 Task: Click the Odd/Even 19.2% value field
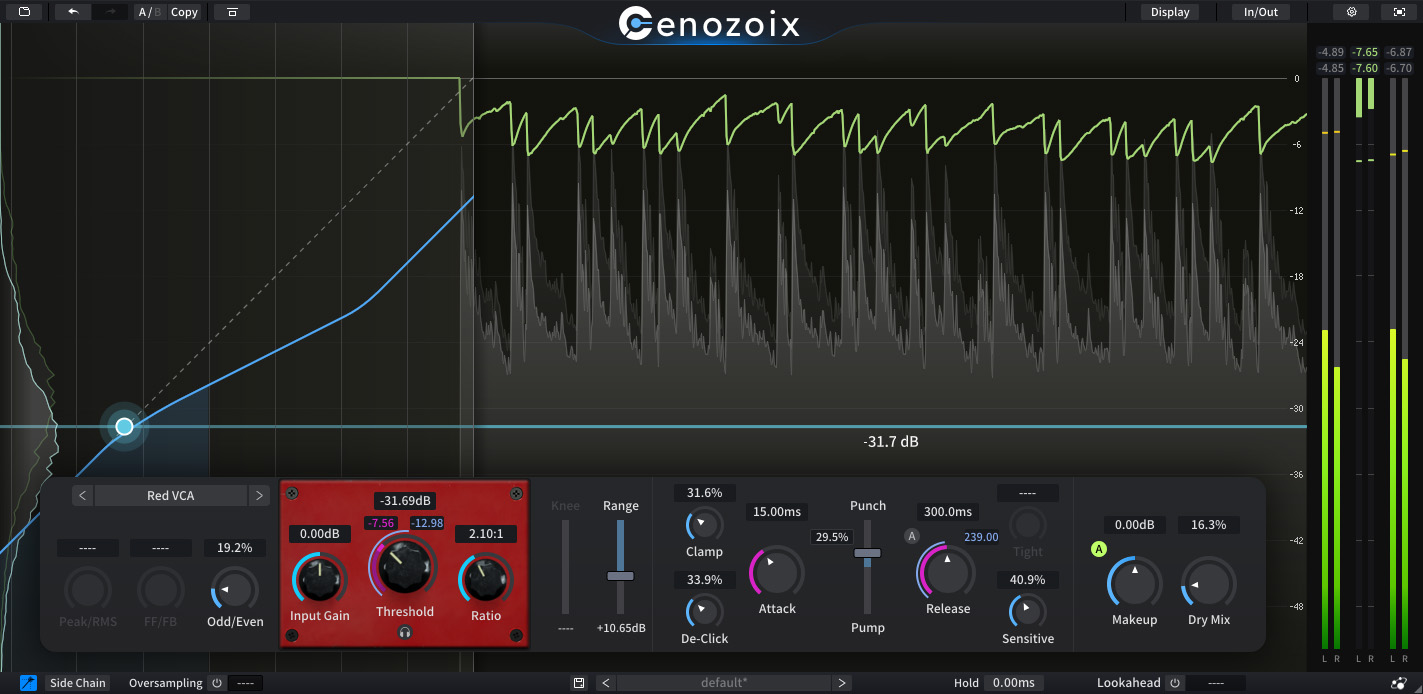(235, 548)
